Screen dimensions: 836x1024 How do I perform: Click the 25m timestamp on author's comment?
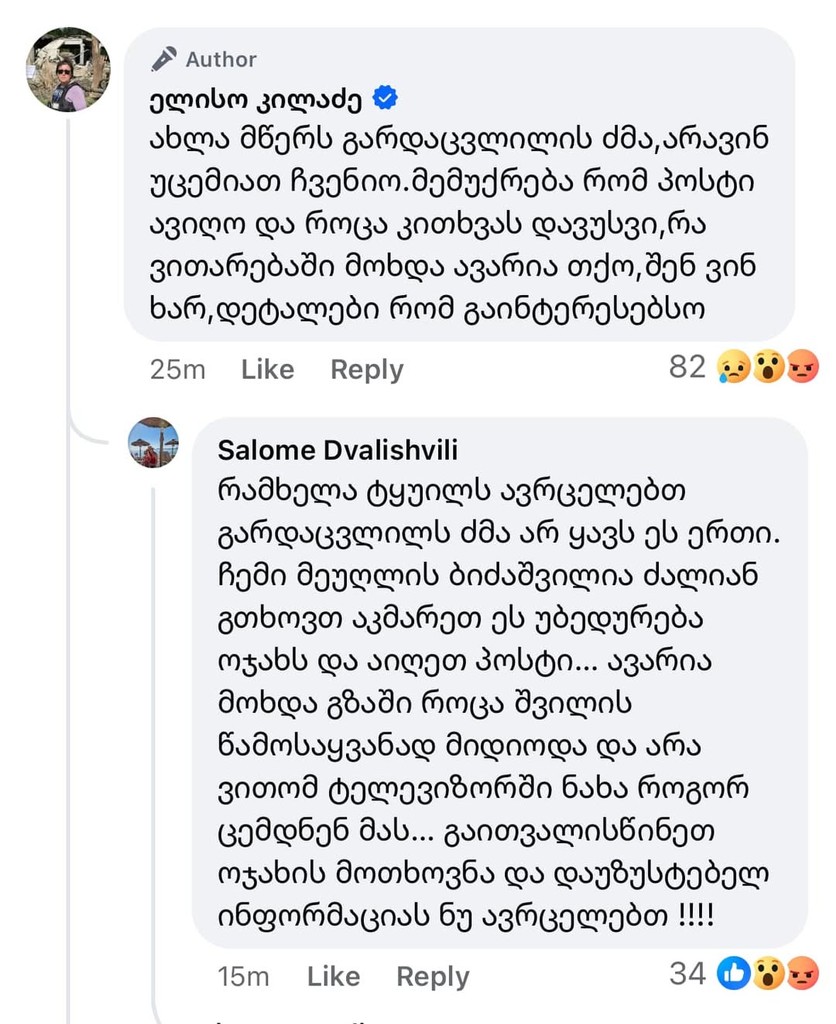tap(177, 370)
